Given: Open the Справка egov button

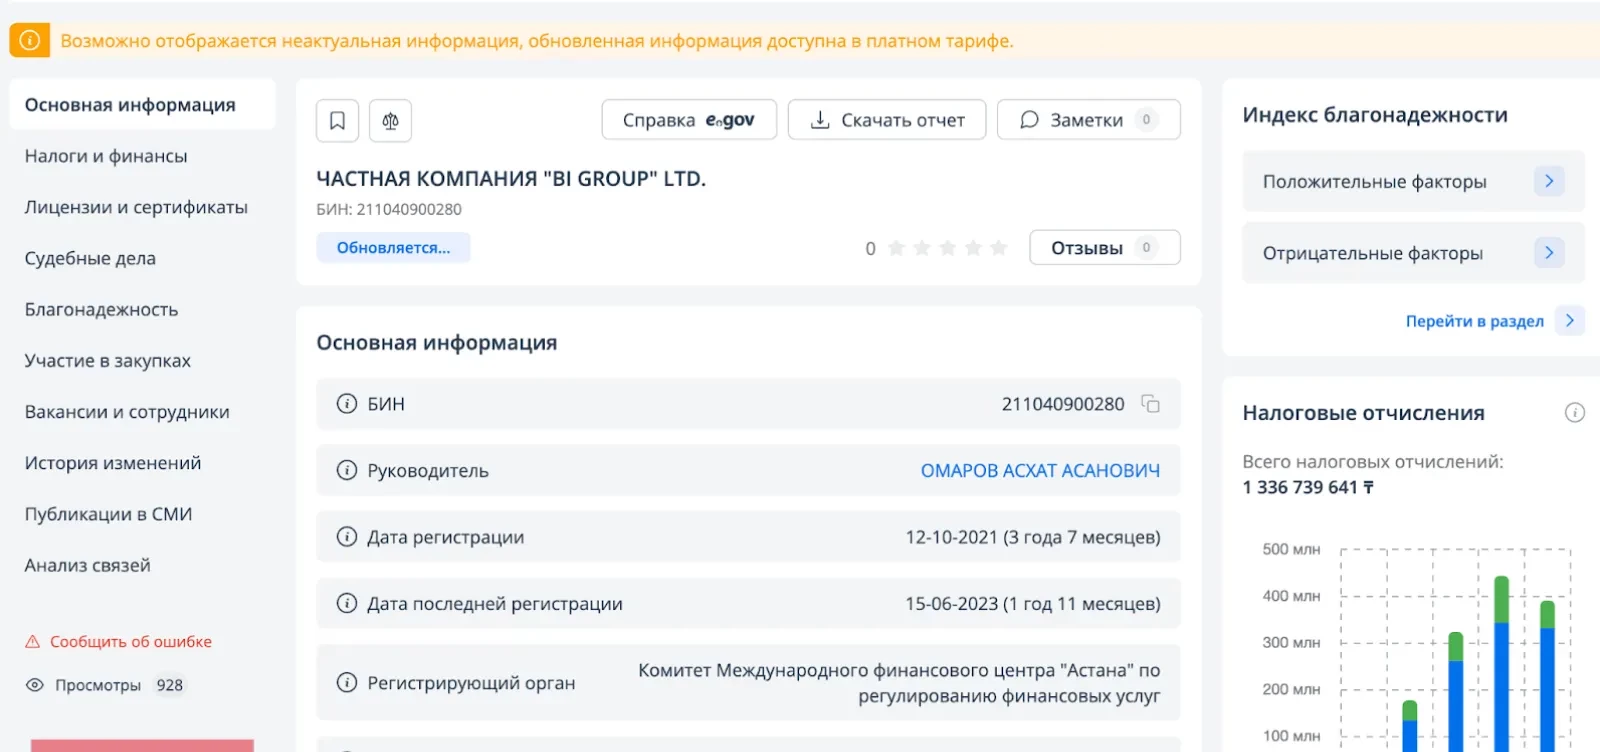Looking at the screenshot, I should coord(688,120).
